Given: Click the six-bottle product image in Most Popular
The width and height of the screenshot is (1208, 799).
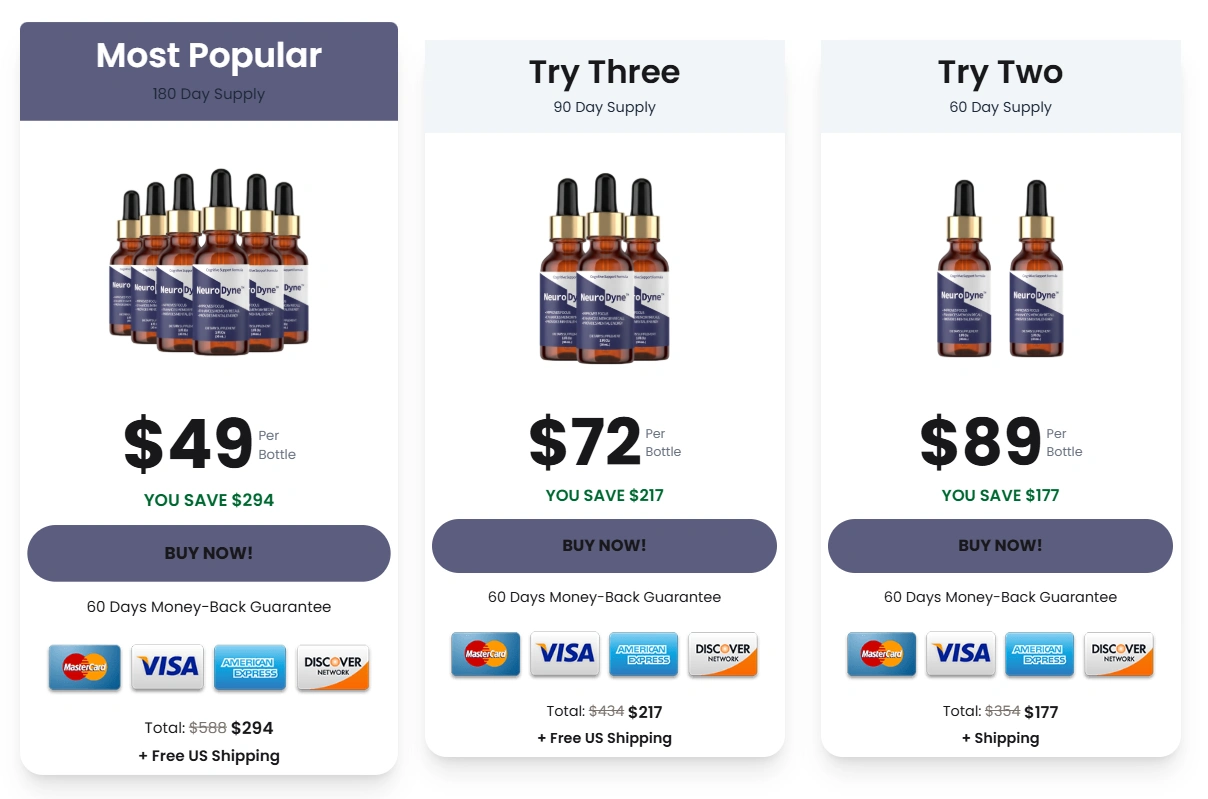Looking at the screenshot, I should (209, 265).
